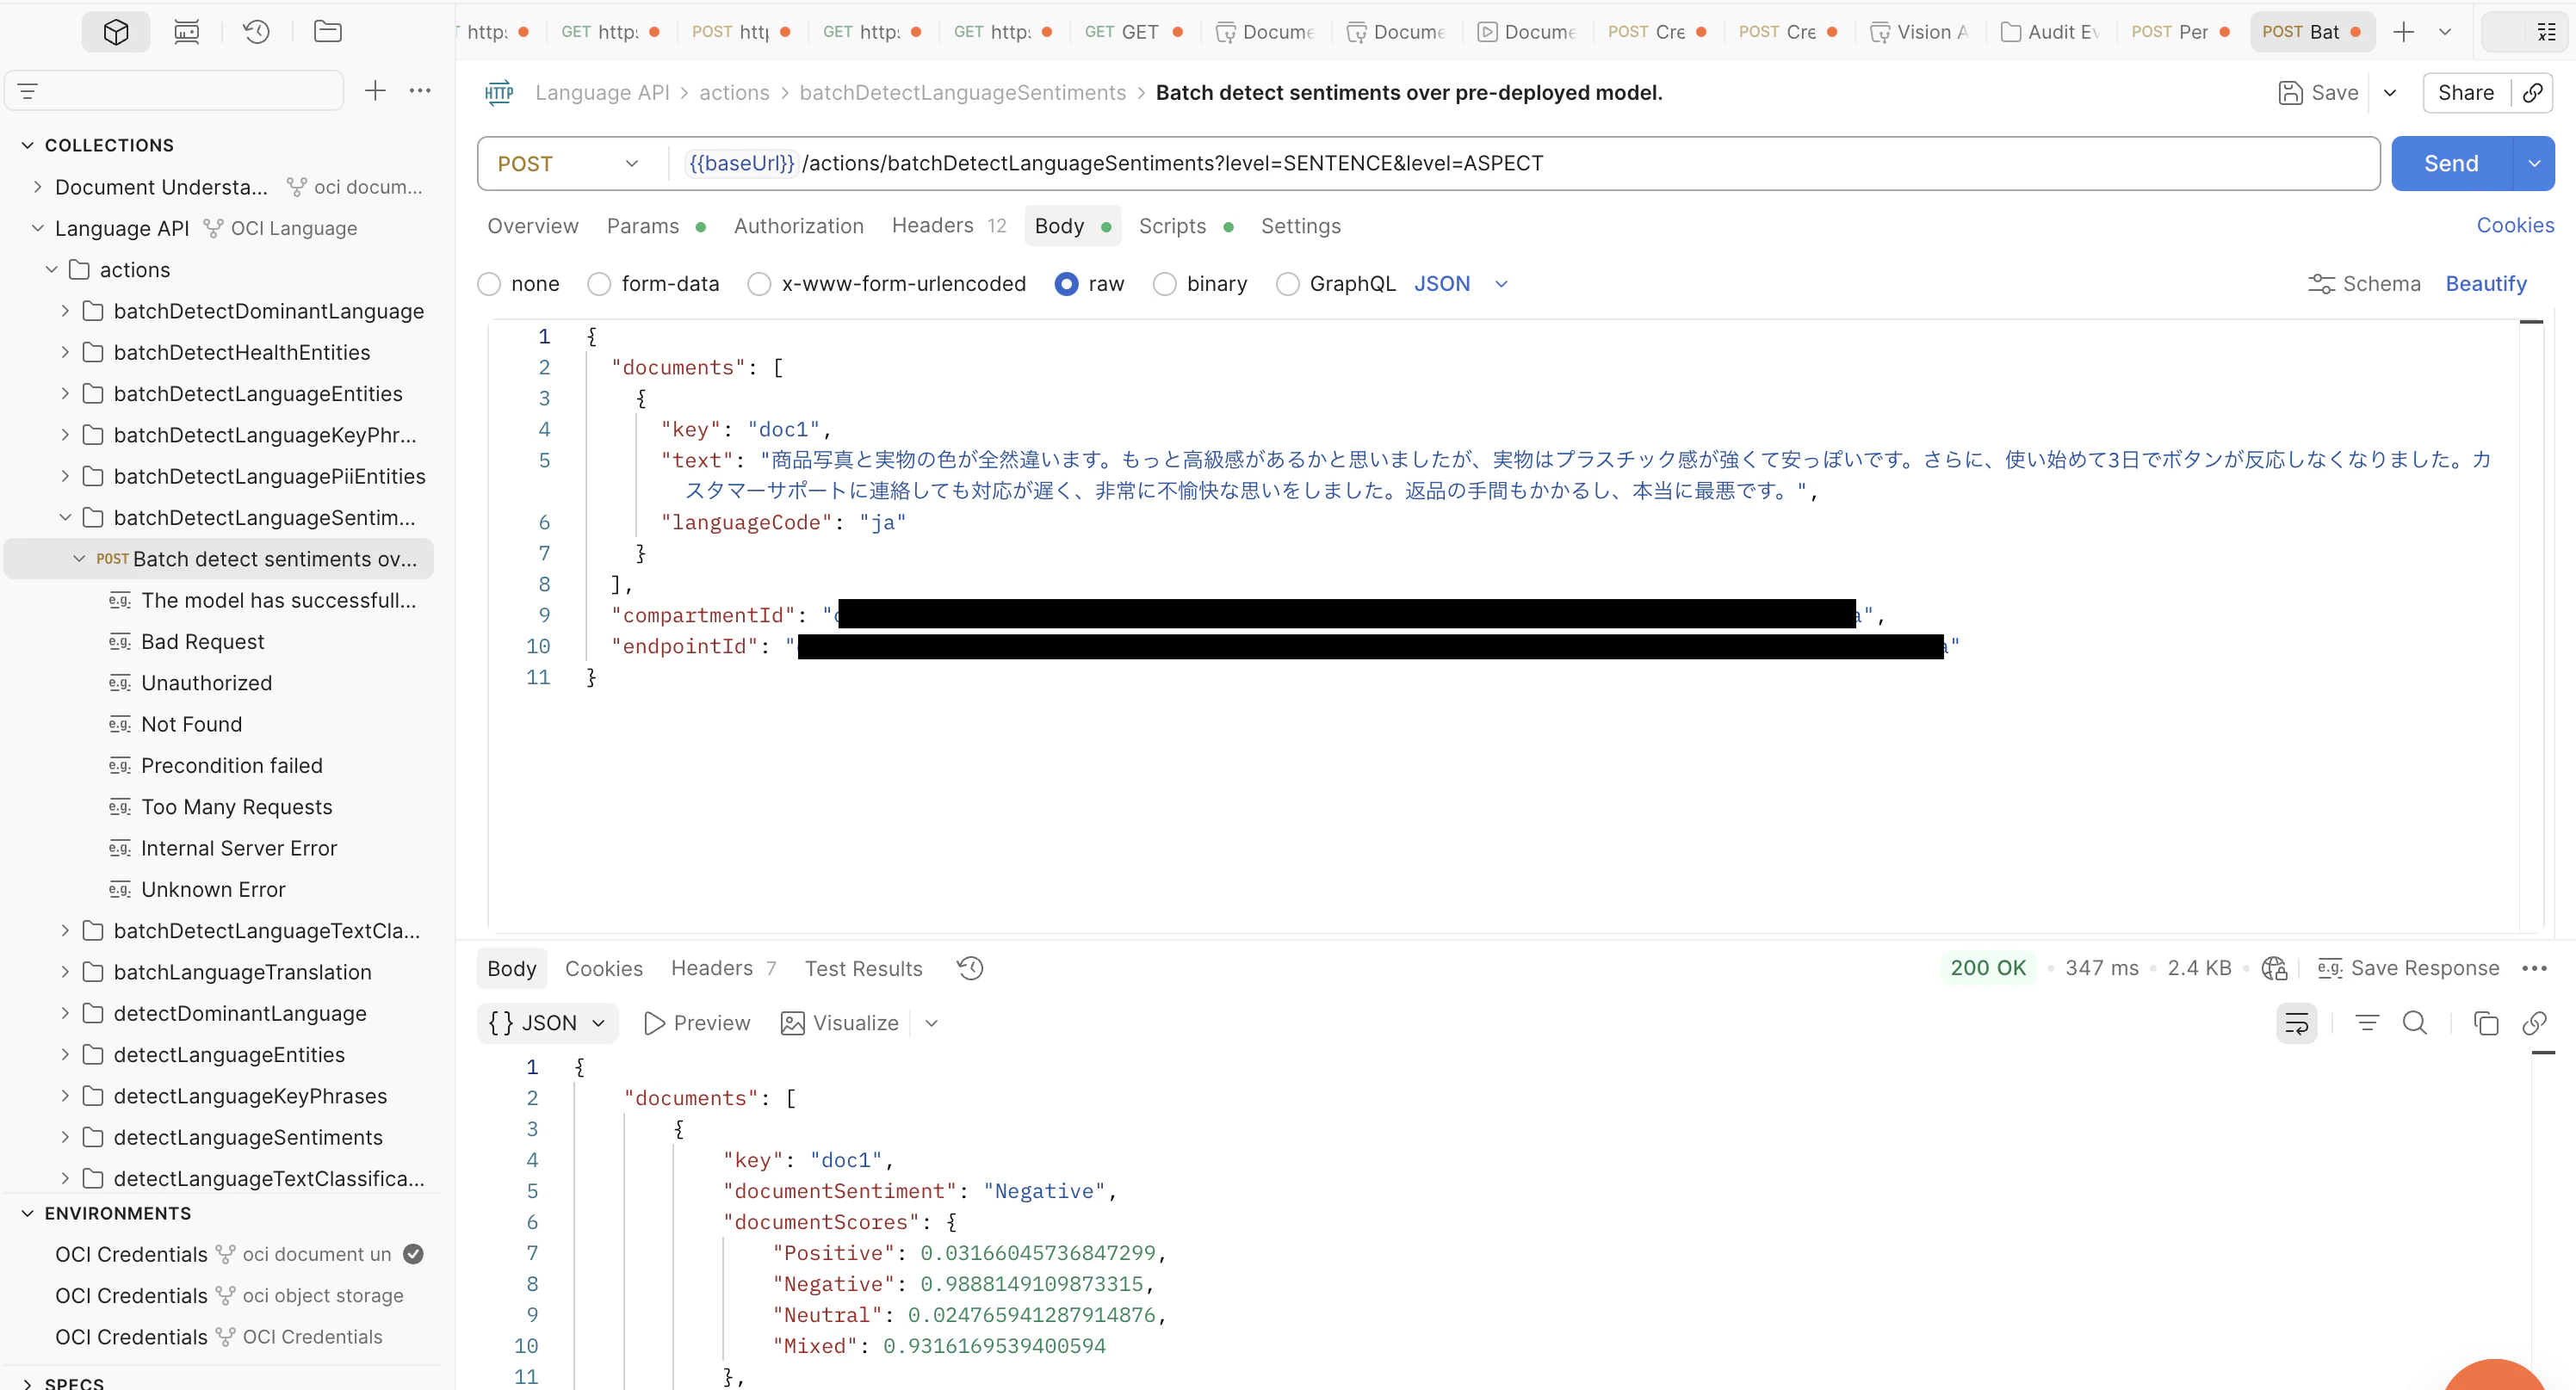Select the form-data body type

coord(599,284)
